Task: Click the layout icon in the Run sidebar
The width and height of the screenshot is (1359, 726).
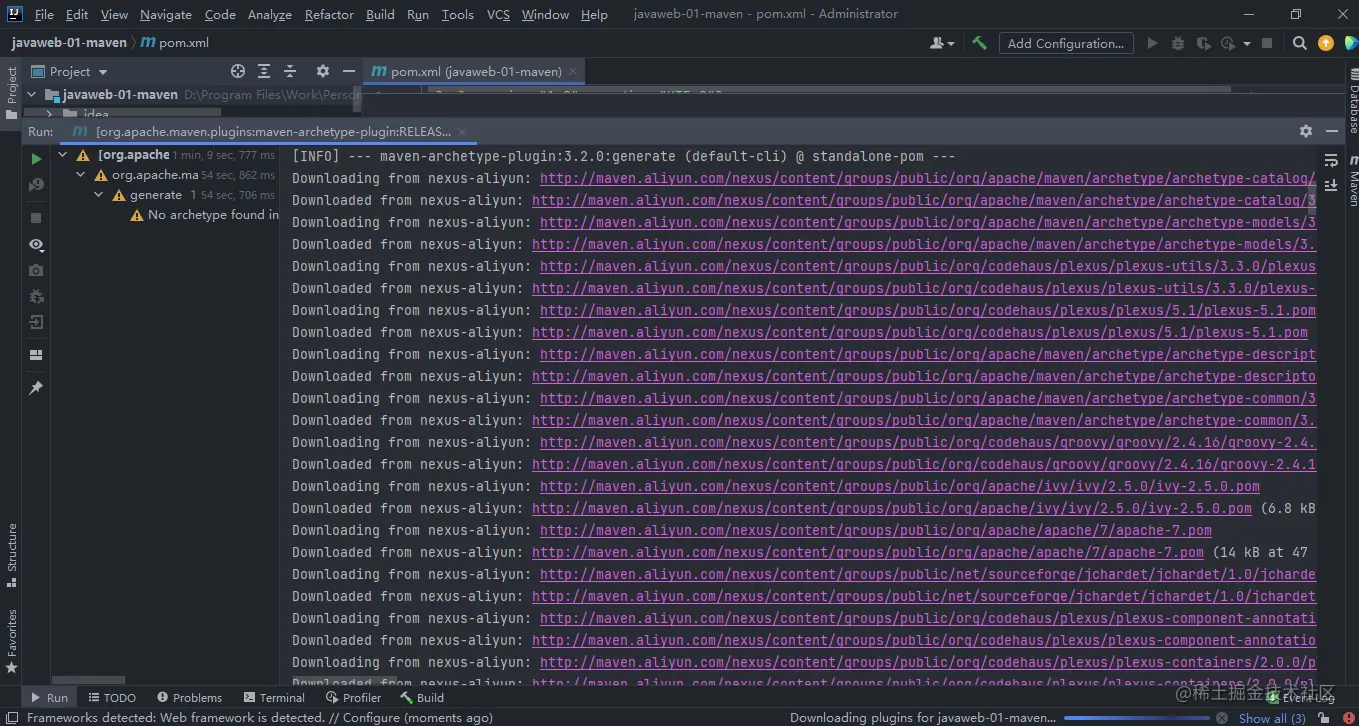Action: (x=36, y=355)
